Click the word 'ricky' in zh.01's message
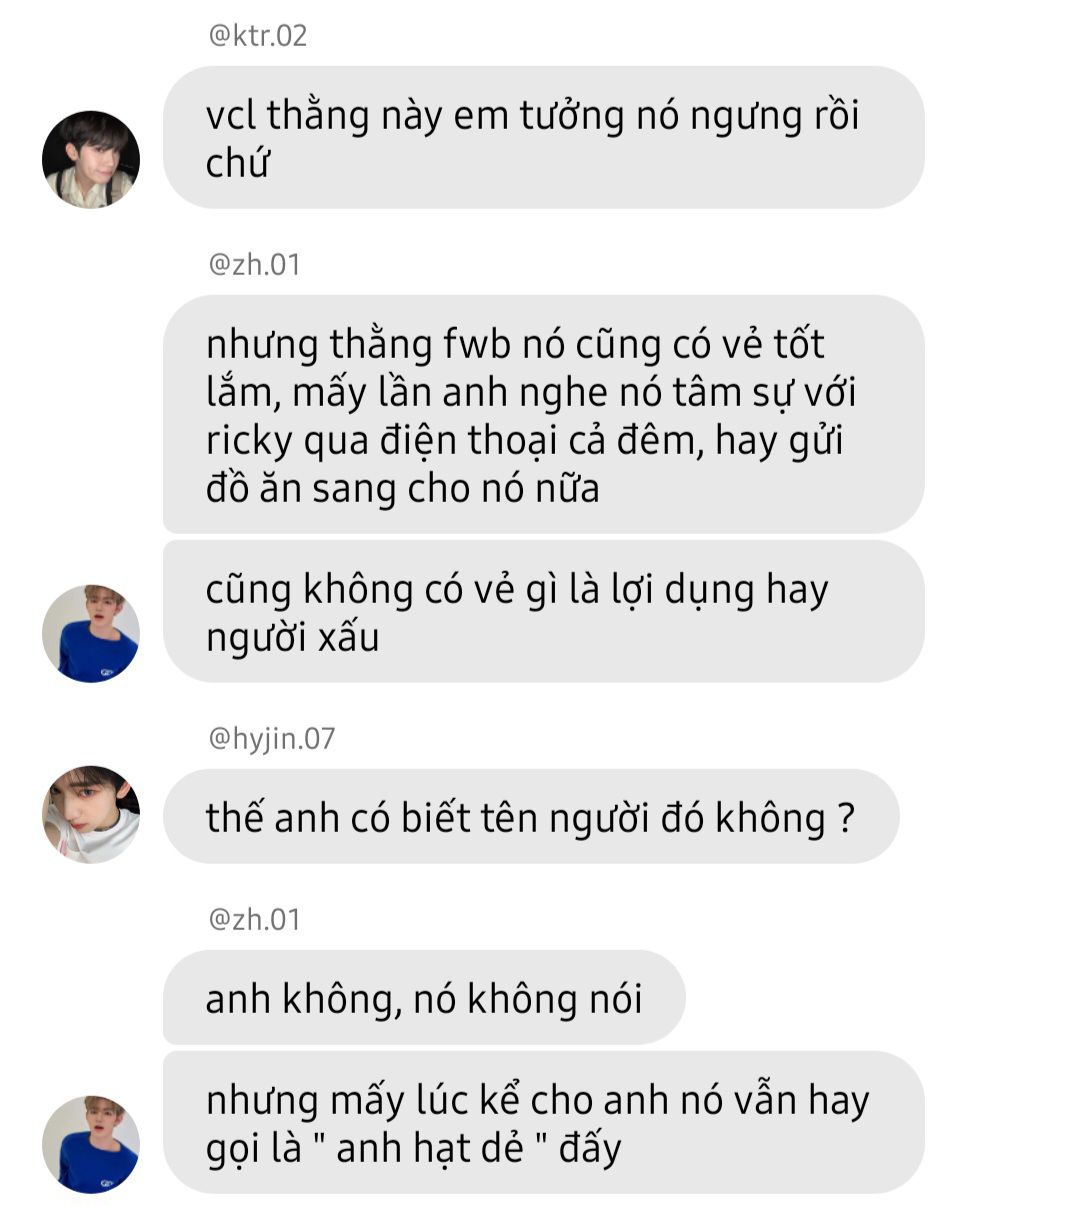 coord(249,441)
